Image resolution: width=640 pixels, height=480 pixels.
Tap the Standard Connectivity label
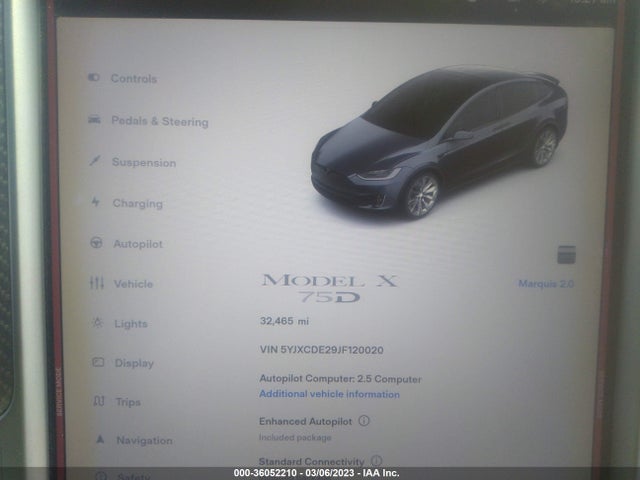(311, 461)
